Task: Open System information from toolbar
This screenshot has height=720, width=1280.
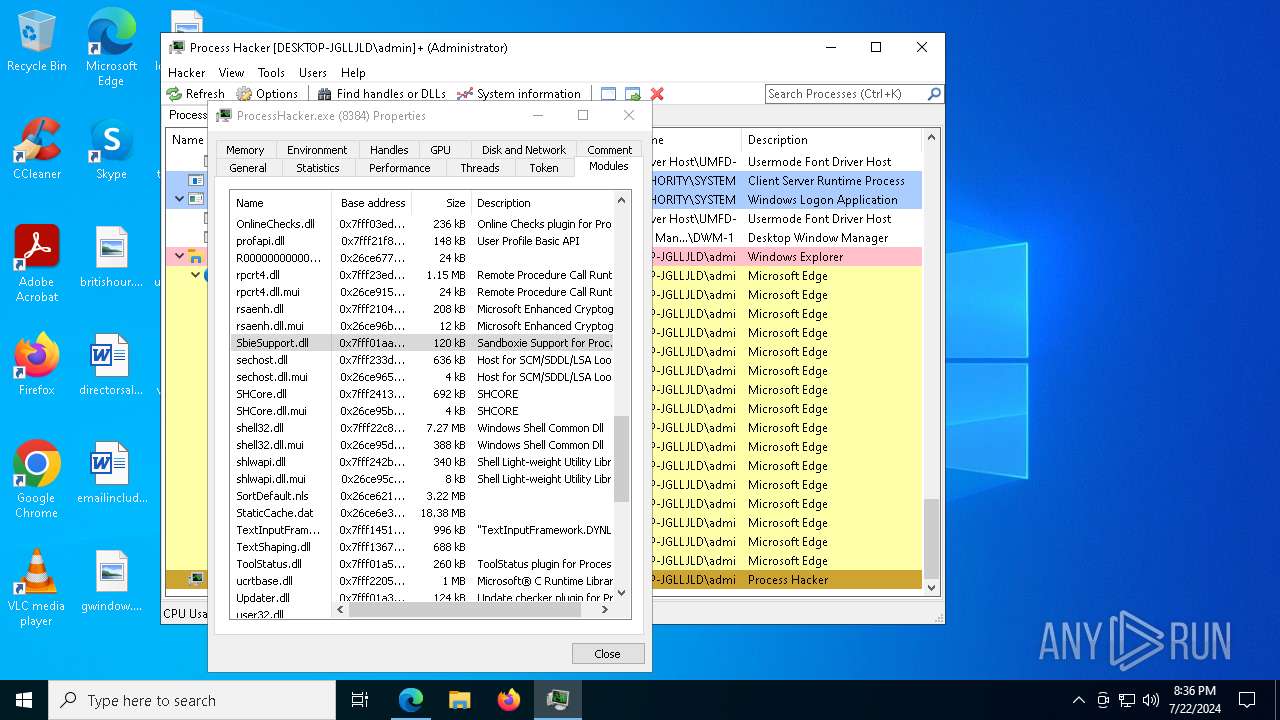Action: point(519,94)
